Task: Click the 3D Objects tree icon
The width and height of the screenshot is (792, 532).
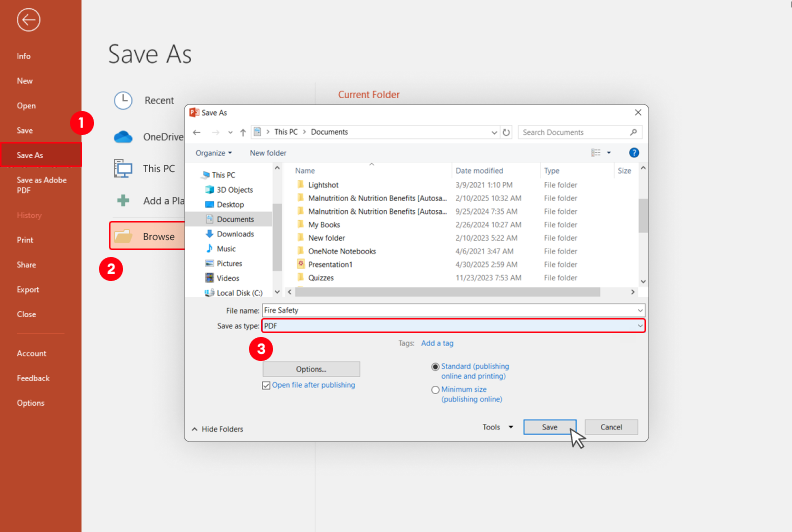Action: pyautogui.click(x=209, y=189)
